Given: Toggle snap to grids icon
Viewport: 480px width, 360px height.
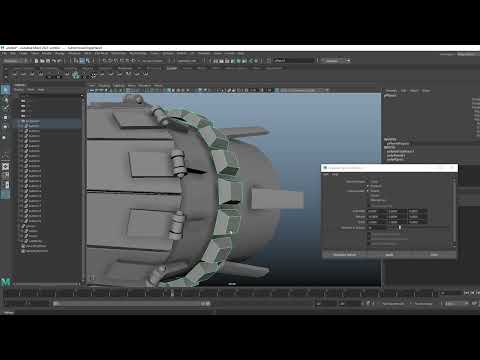Looking at the screenshot, I should click(104, 61).
